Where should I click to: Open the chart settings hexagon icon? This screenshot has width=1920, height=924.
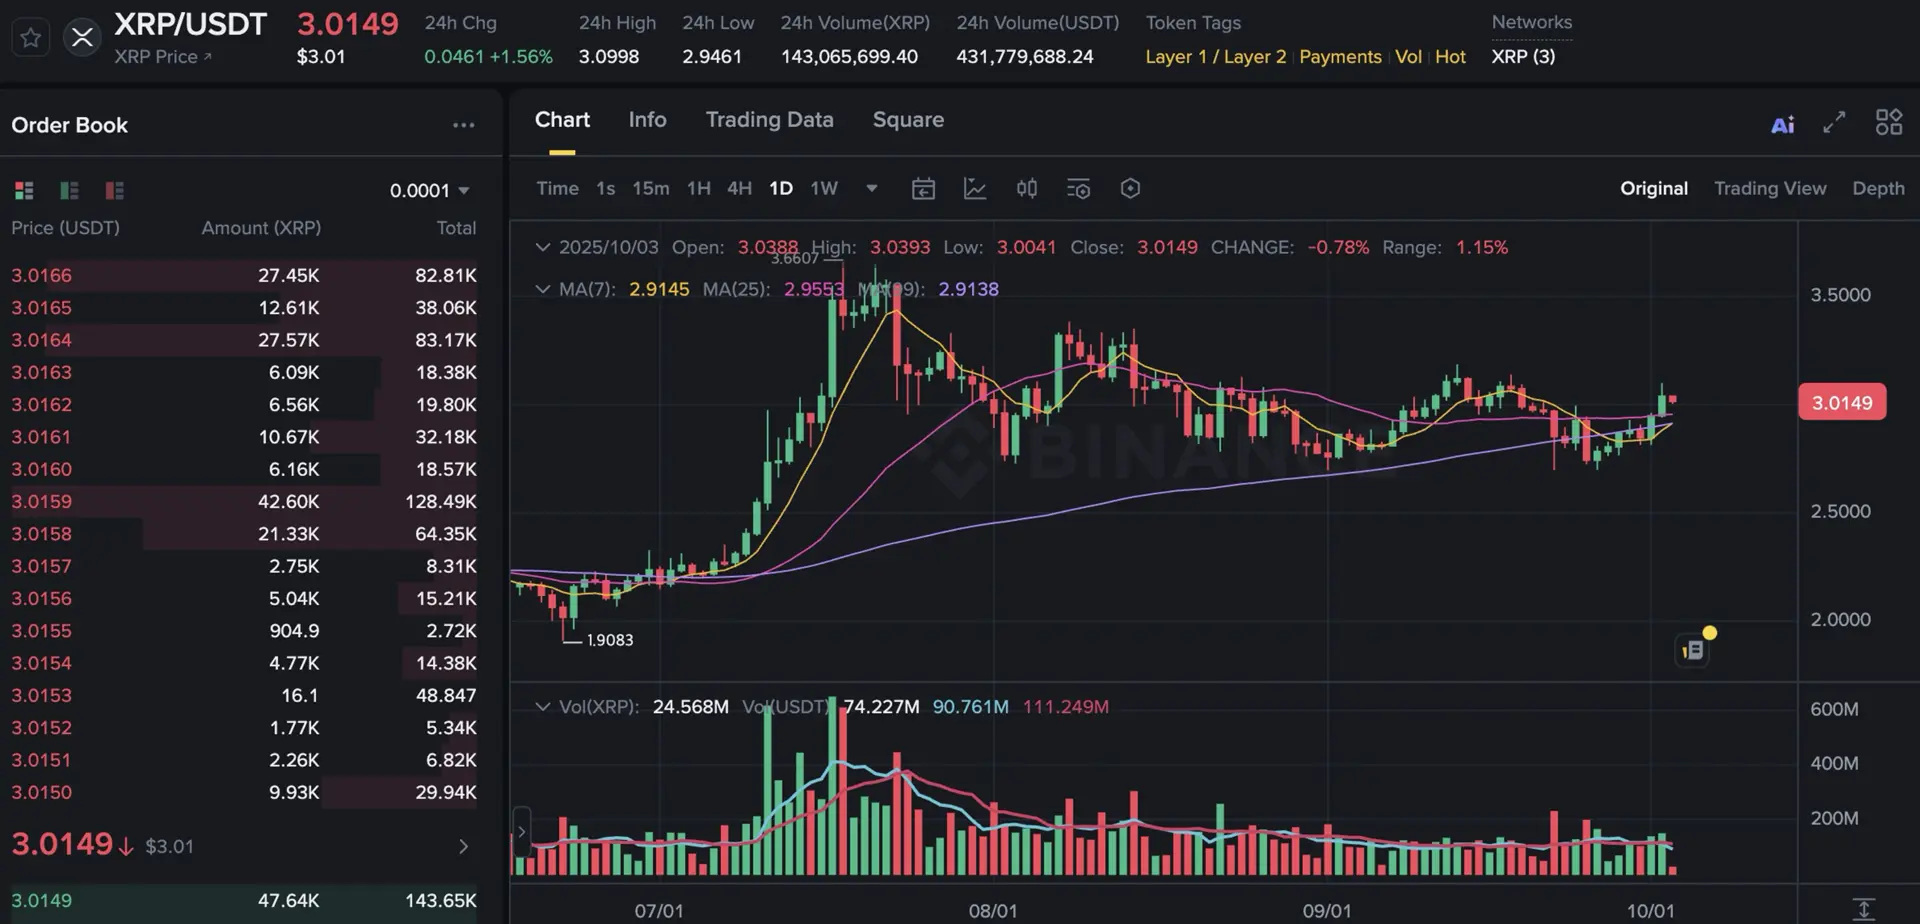(x=1130, y=189)
